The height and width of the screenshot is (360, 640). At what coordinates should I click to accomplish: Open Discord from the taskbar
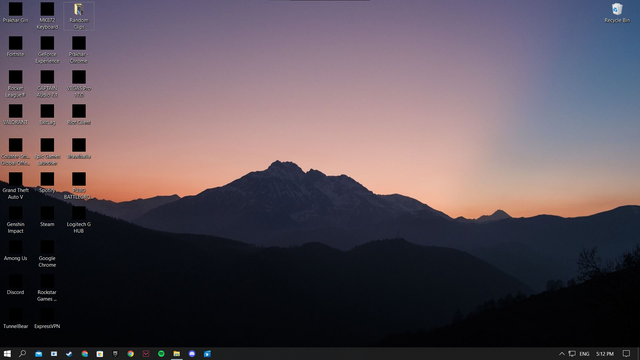pos(192,354)
